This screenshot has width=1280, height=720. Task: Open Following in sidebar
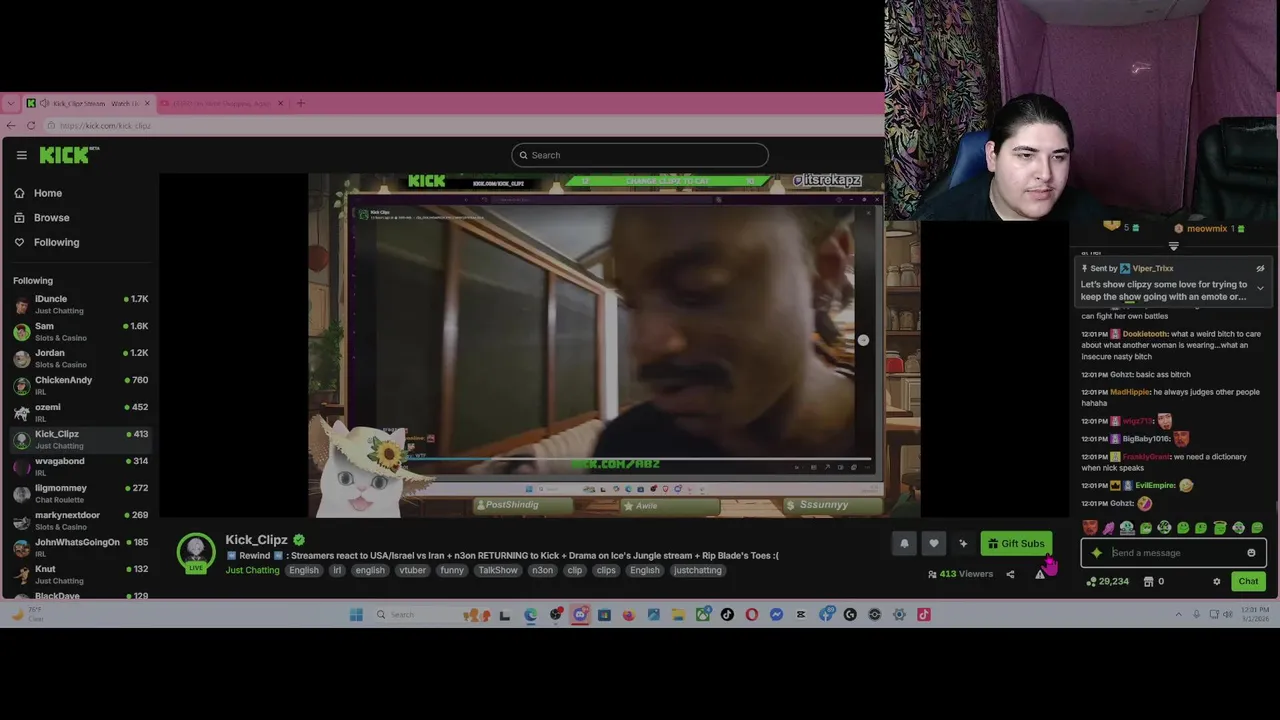point(46,242)
